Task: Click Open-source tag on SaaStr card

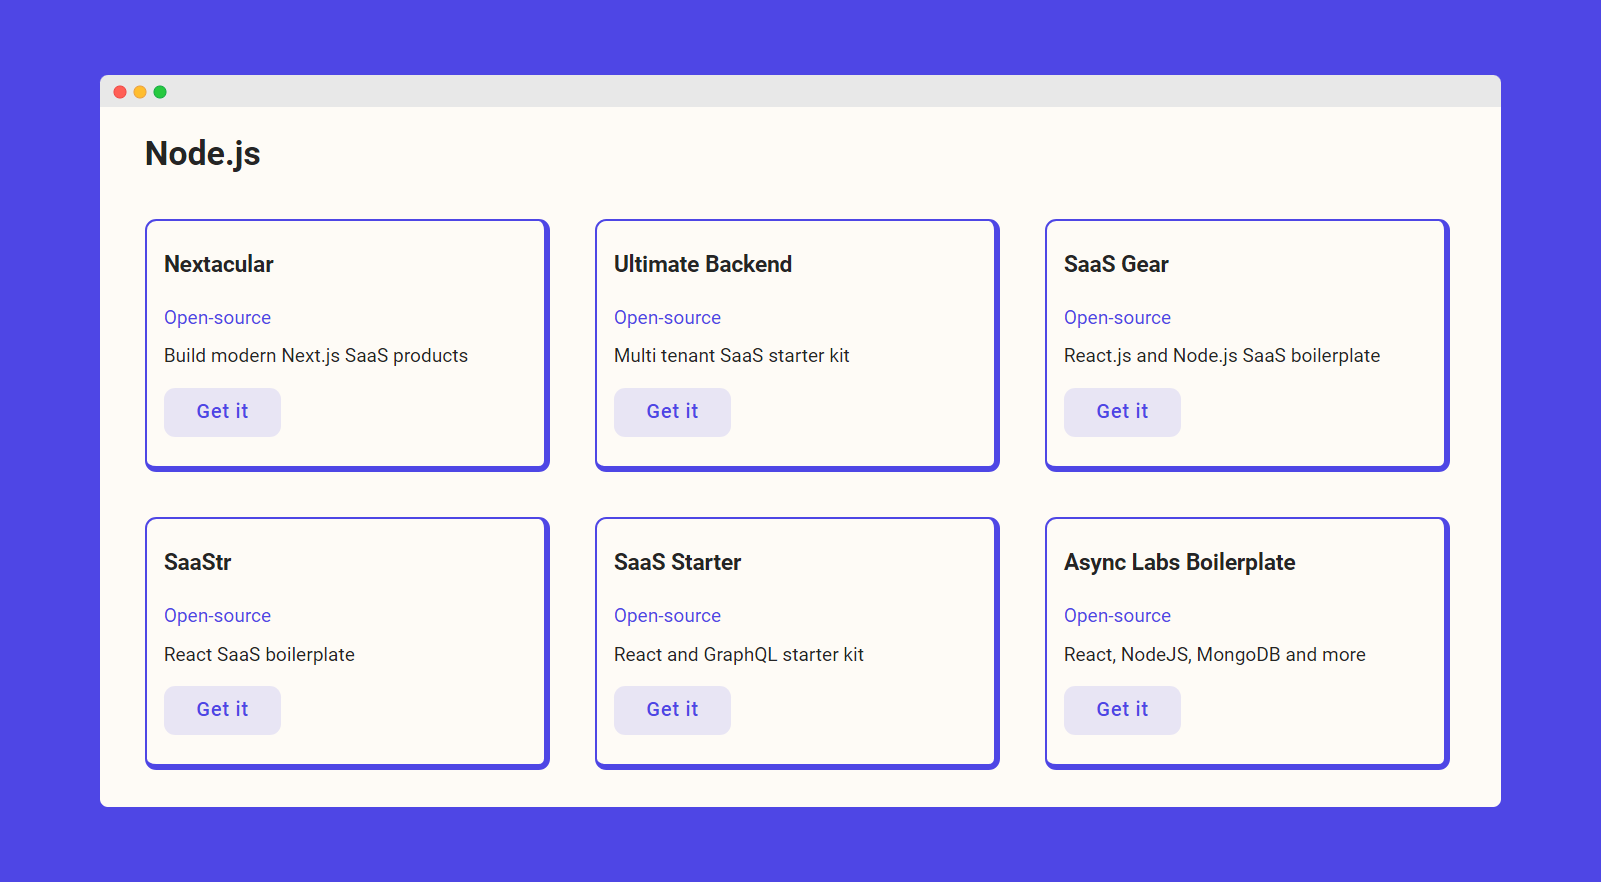Action: [217, 616]
